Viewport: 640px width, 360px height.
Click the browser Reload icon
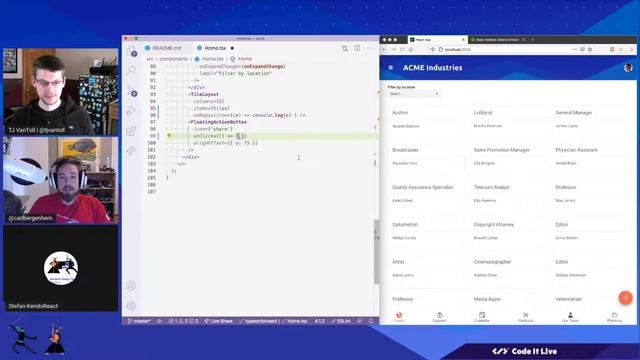pos(402,49)
